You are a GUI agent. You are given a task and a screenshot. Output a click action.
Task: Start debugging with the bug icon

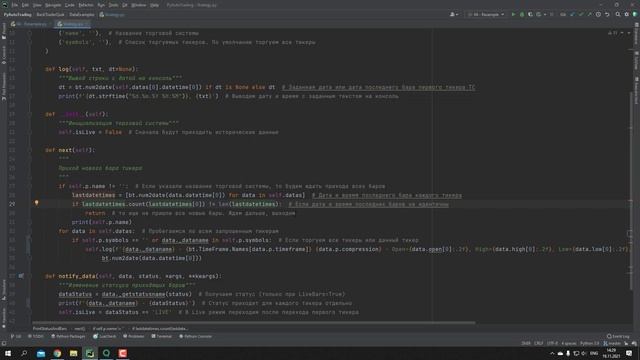pos(522,14)
